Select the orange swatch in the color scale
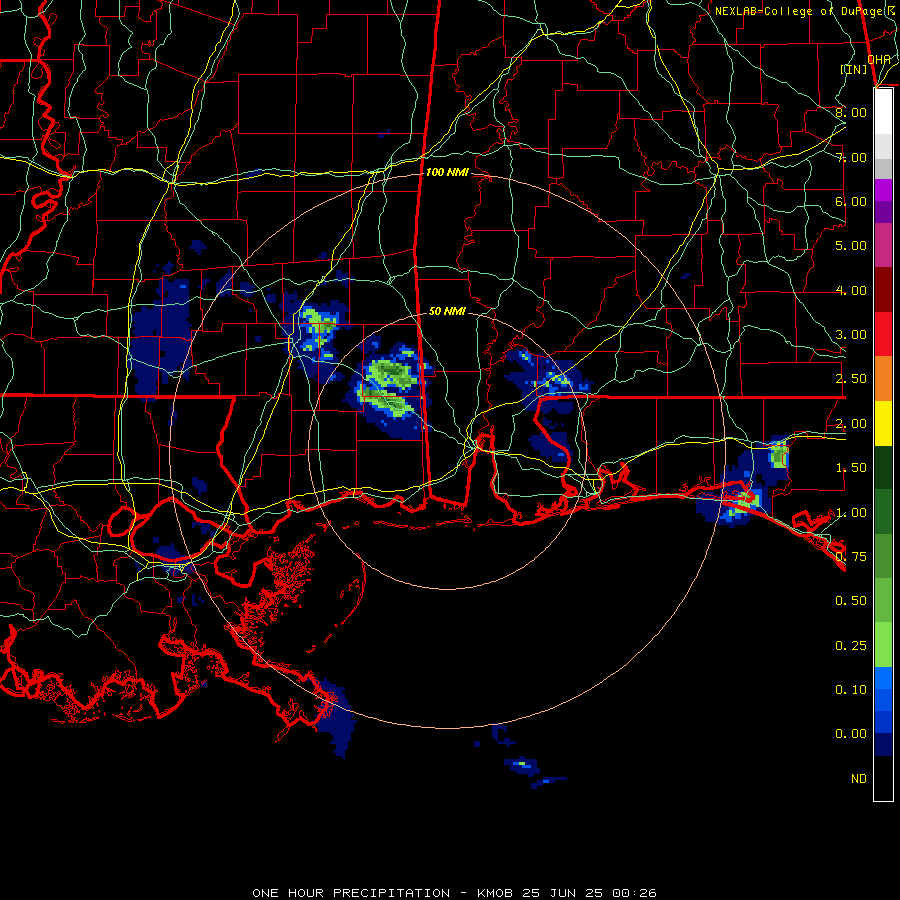900x900 pixels. tap(883, 379)
